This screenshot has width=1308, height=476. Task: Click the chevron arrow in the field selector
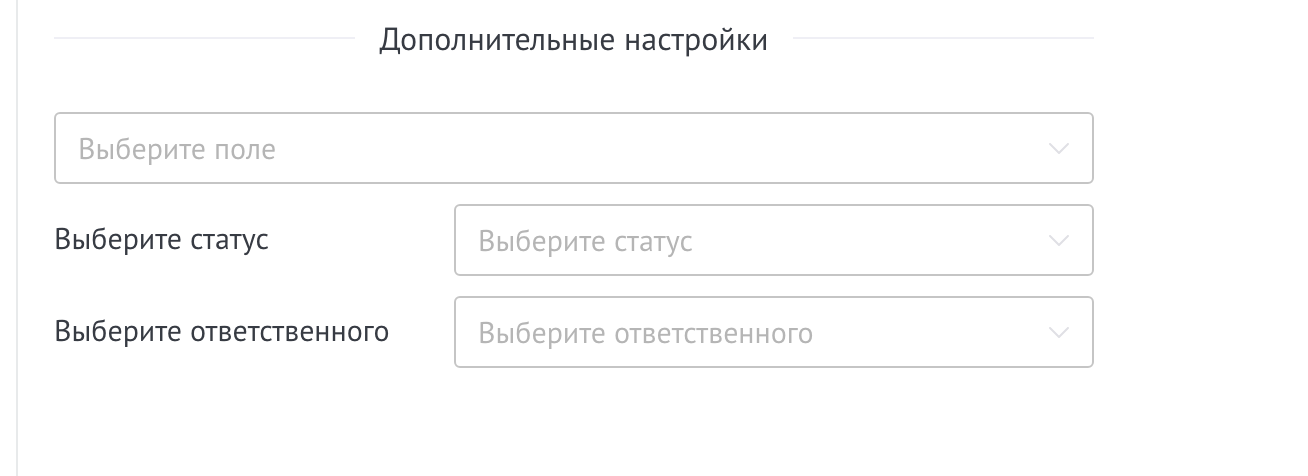coord(1059,149)
